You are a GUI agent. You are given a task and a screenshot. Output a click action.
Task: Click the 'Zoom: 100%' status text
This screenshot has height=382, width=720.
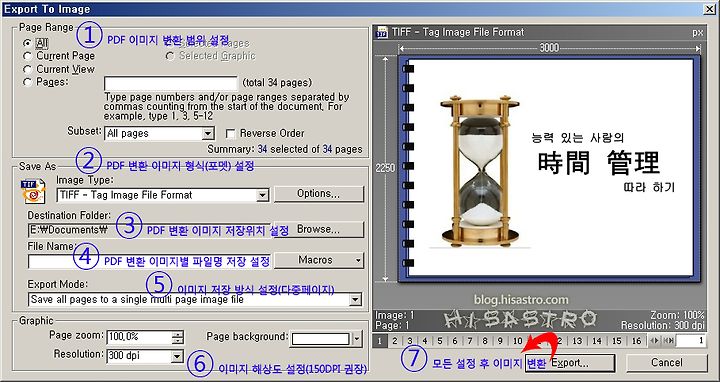point(677,315)
